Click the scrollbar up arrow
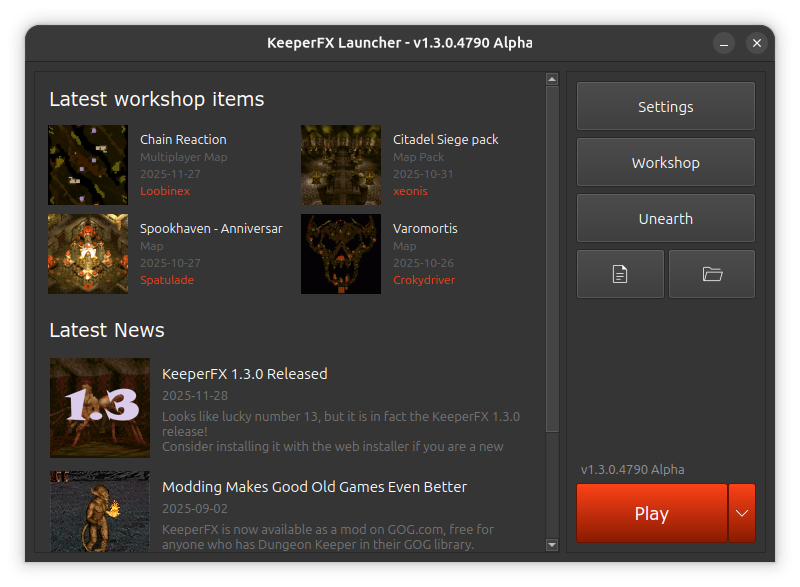This screenshot has width=800, height=587. tap(551, 79)
